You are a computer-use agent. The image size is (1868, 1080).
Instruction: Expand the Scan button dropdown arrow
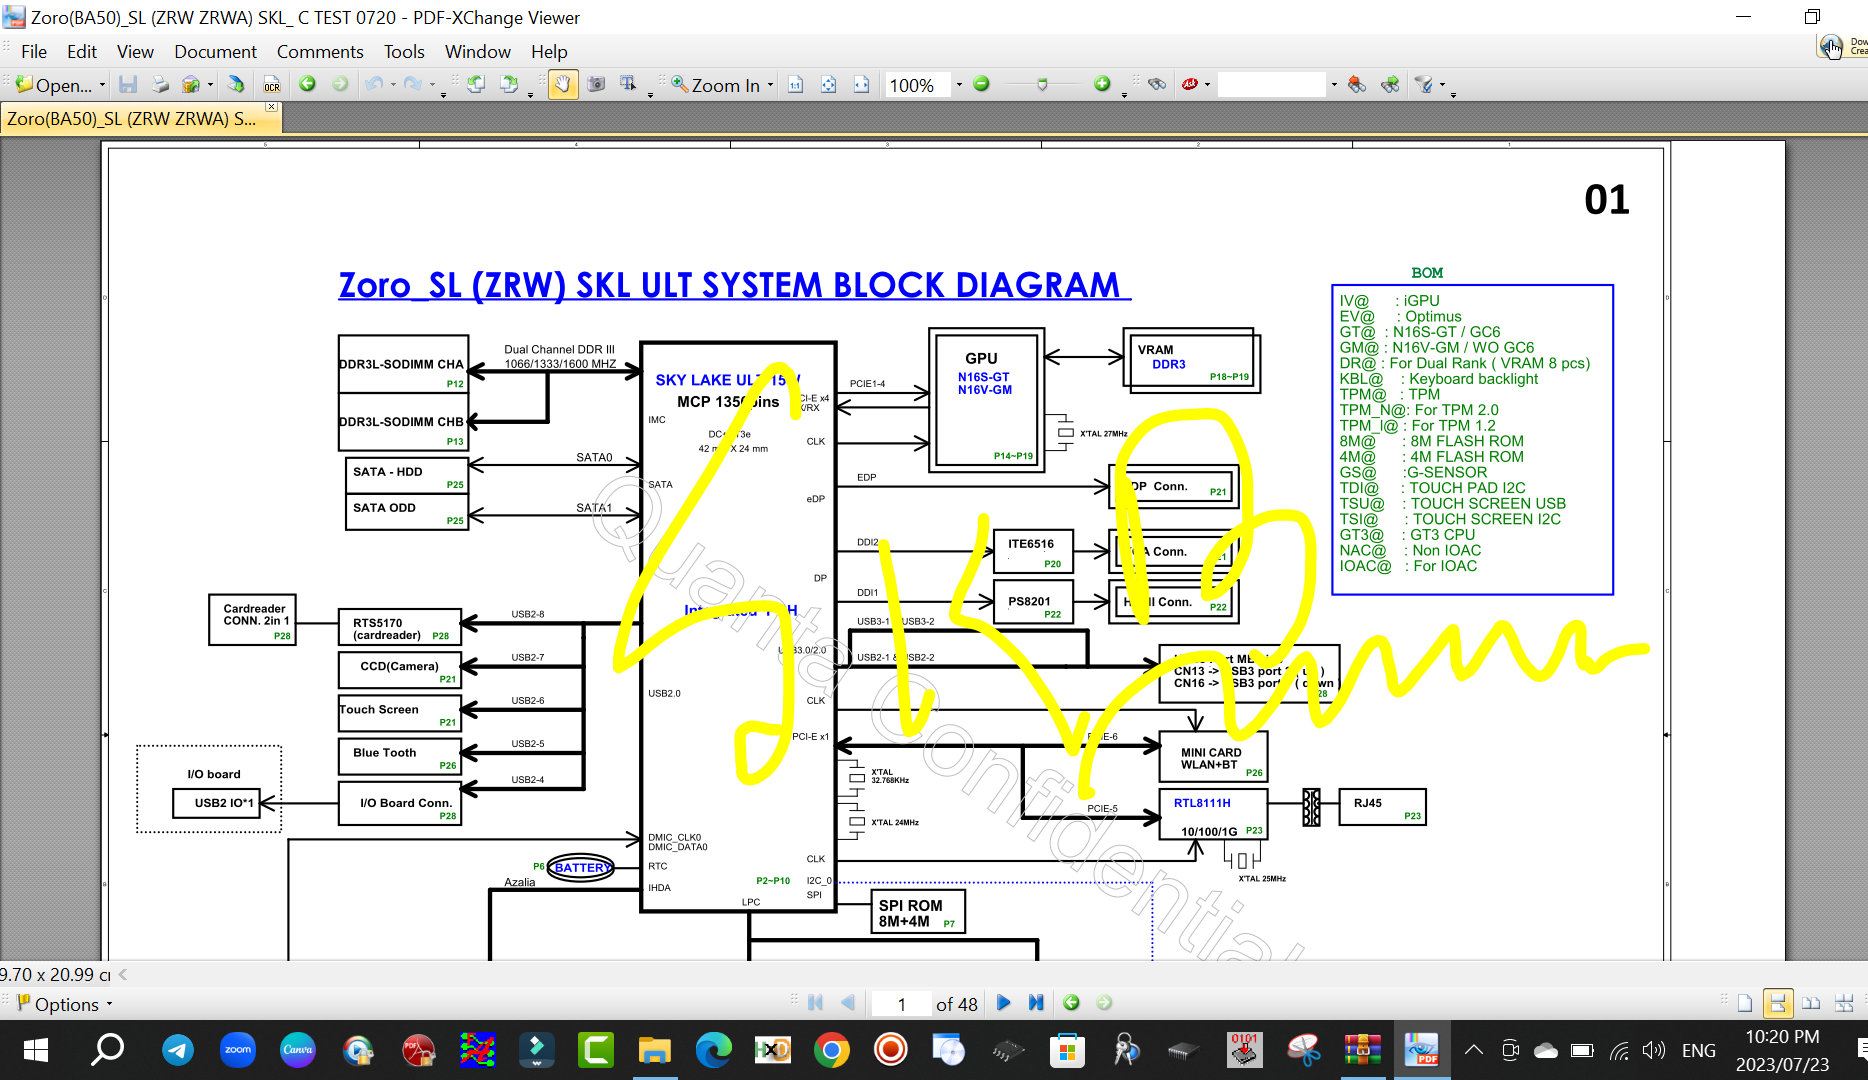pos(210,85)
